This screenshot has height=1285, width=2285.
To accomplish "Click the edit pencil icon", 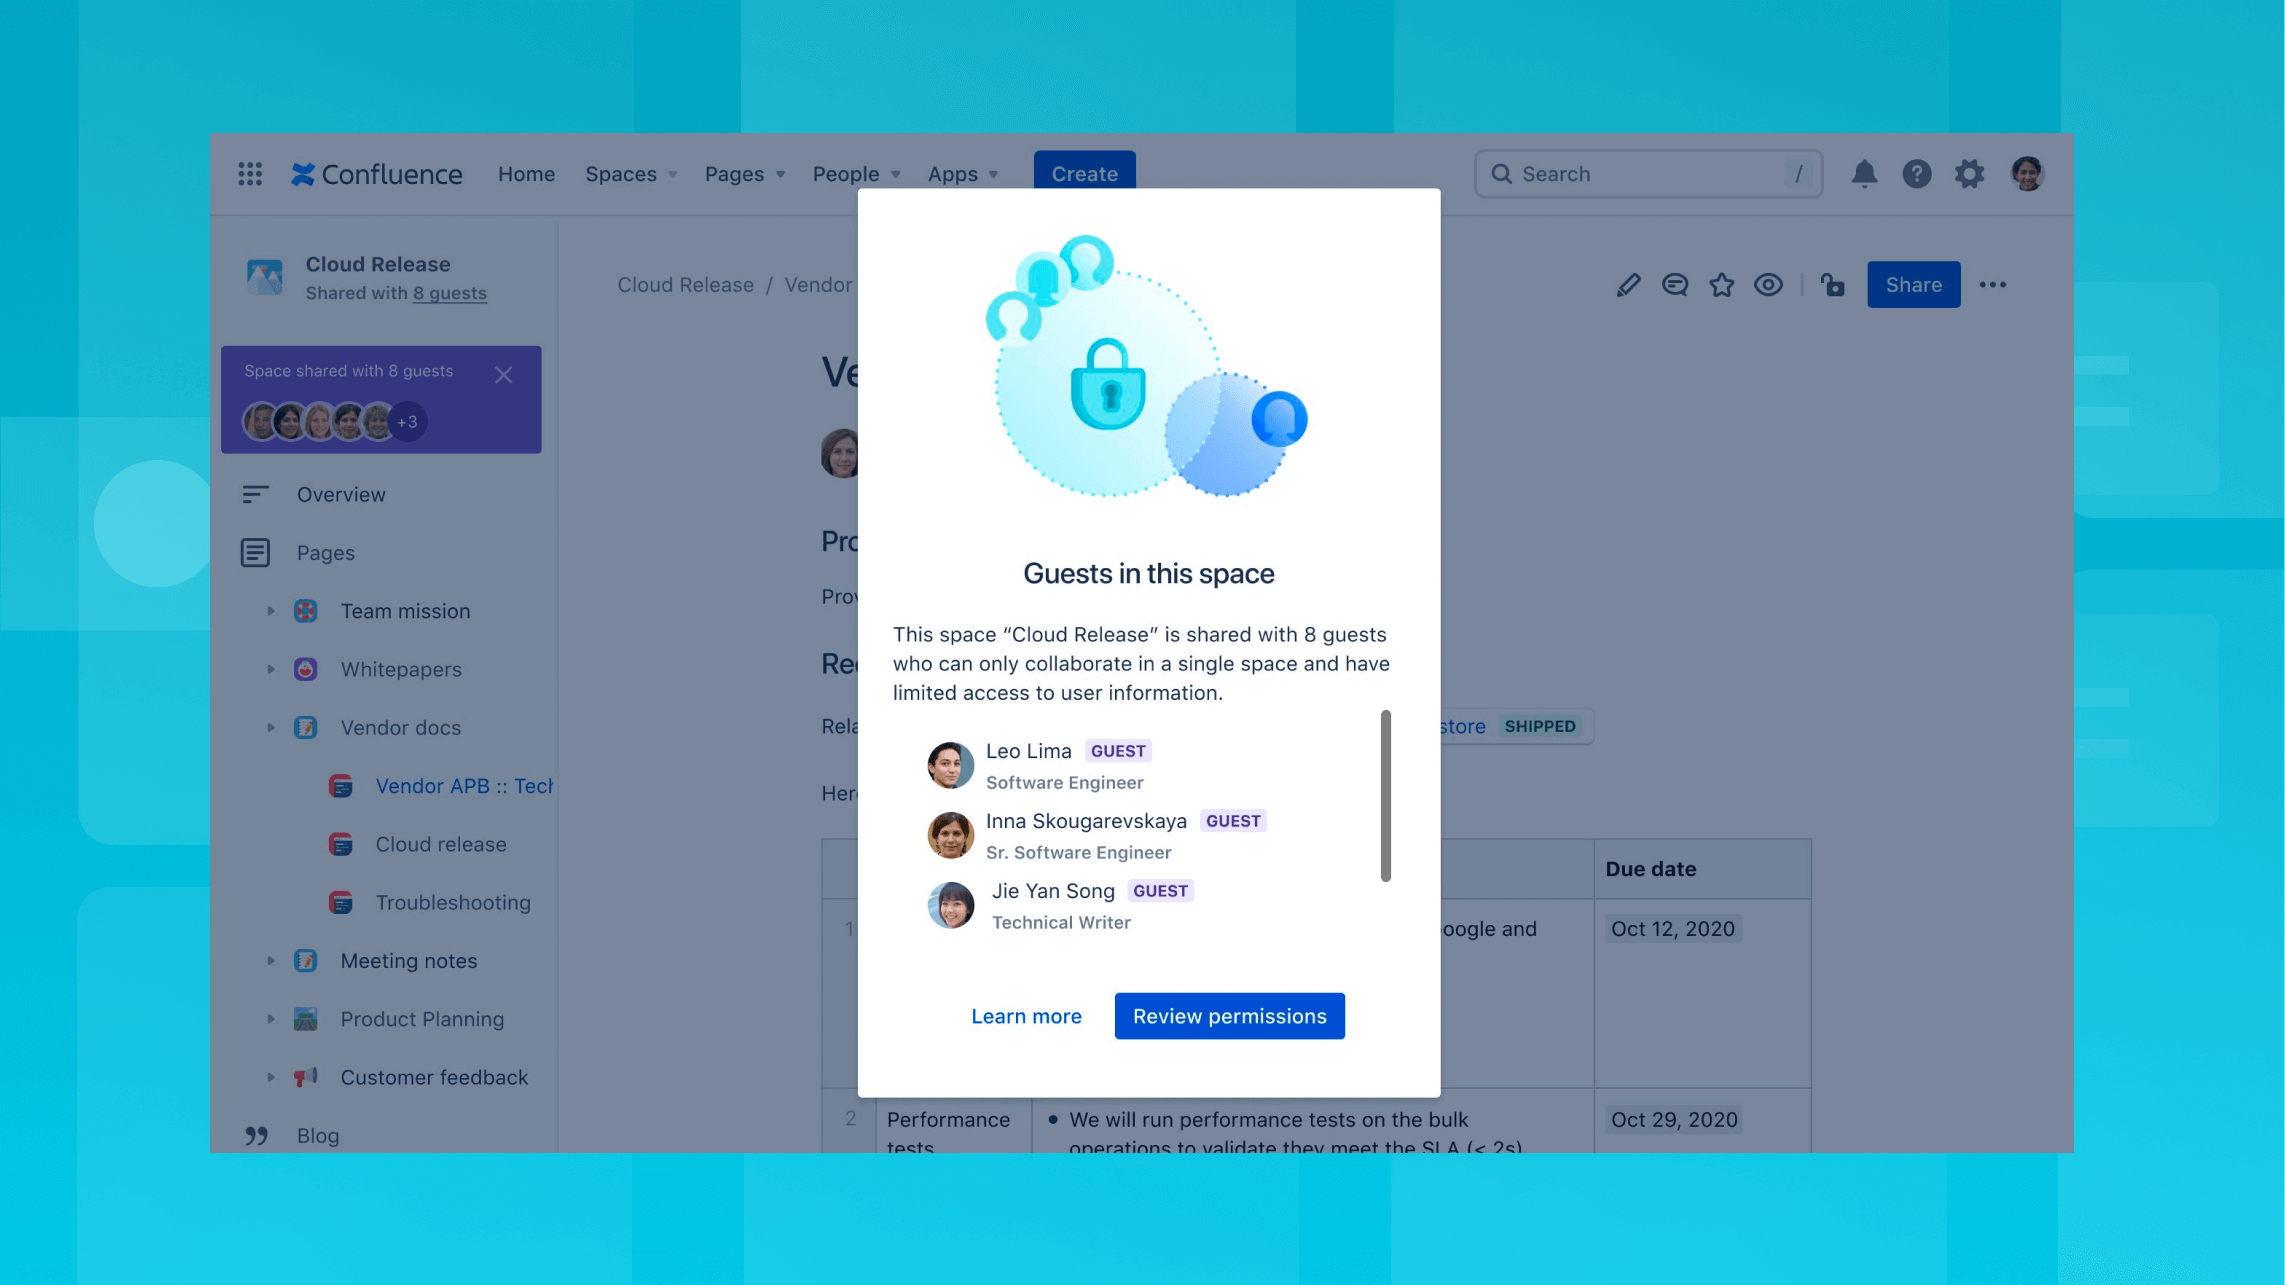I will (1627, 286).
